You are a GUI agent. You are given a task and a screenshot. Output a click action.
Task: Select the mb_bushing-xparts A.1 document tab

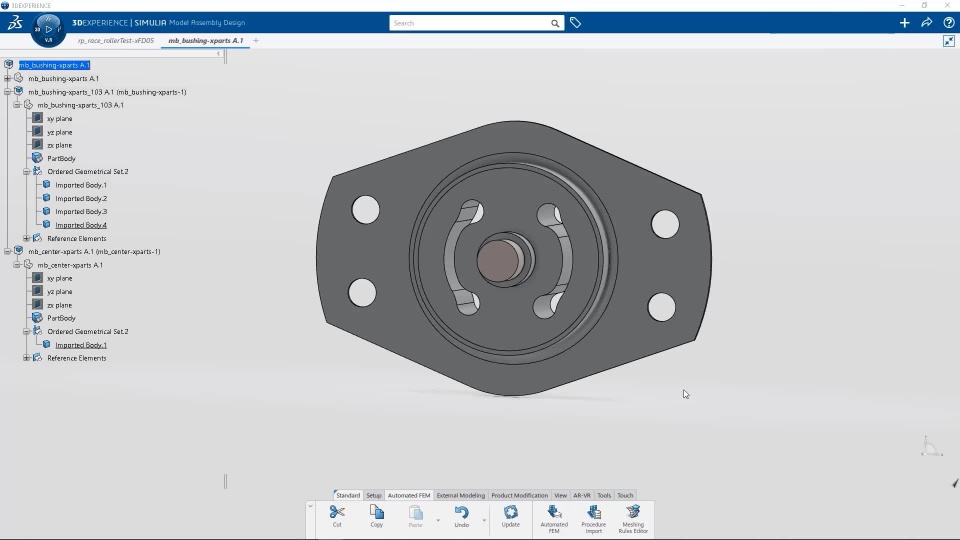206,41
